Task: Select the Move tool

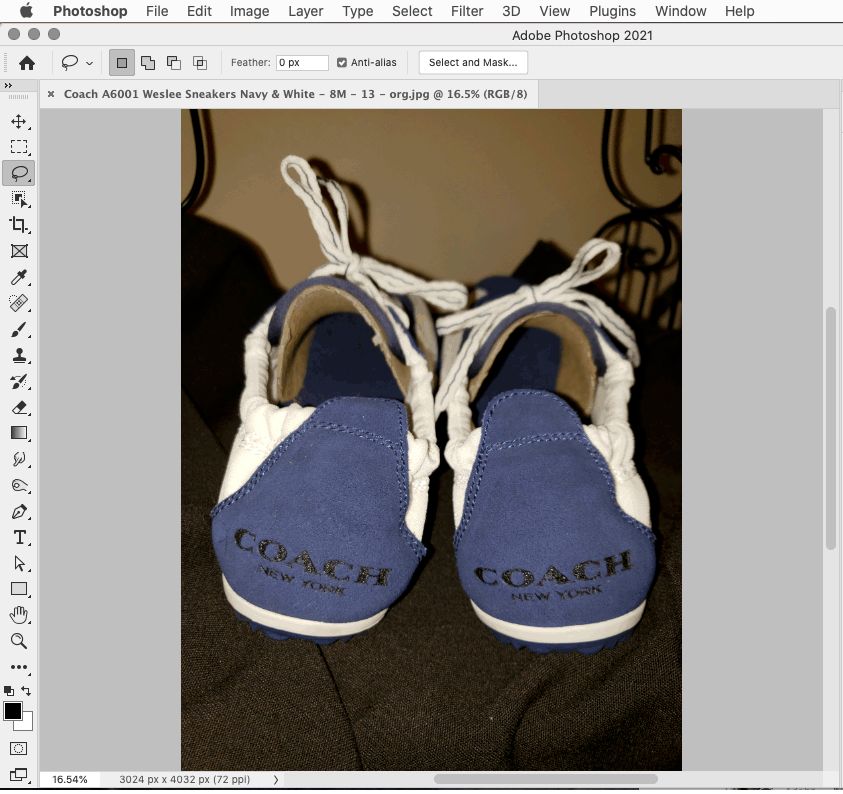Action: (19, 121)
